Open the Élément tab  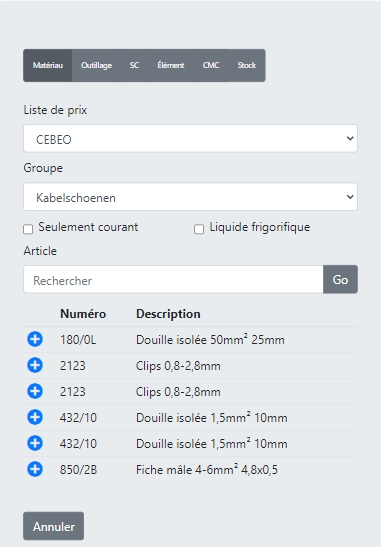pos(171,66)
